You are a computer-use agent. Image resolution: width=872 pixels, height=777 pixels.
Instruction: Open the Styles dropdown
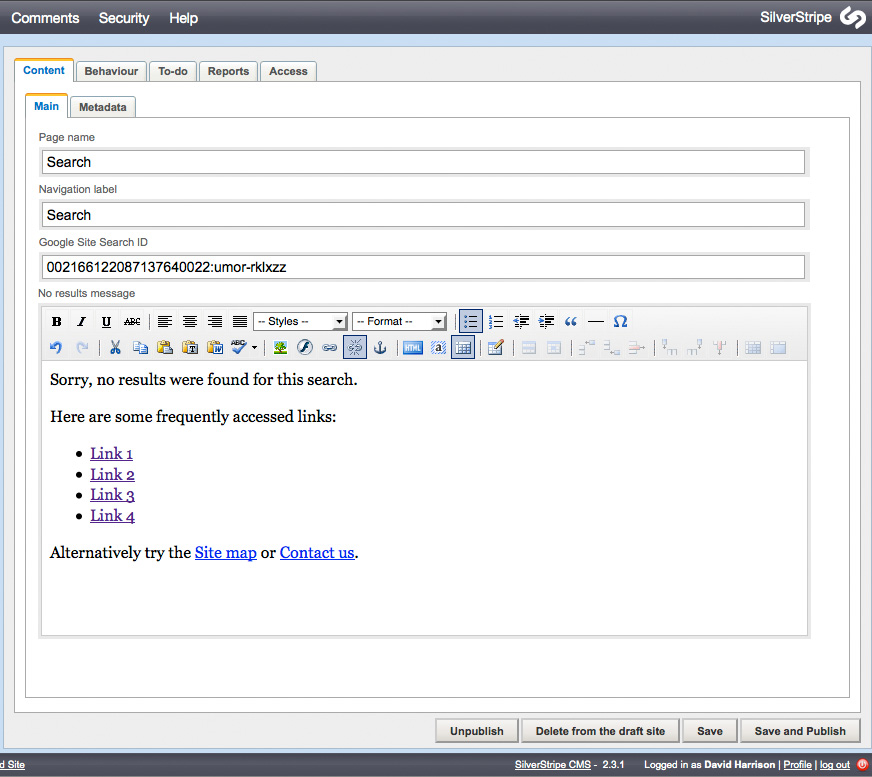300,321
